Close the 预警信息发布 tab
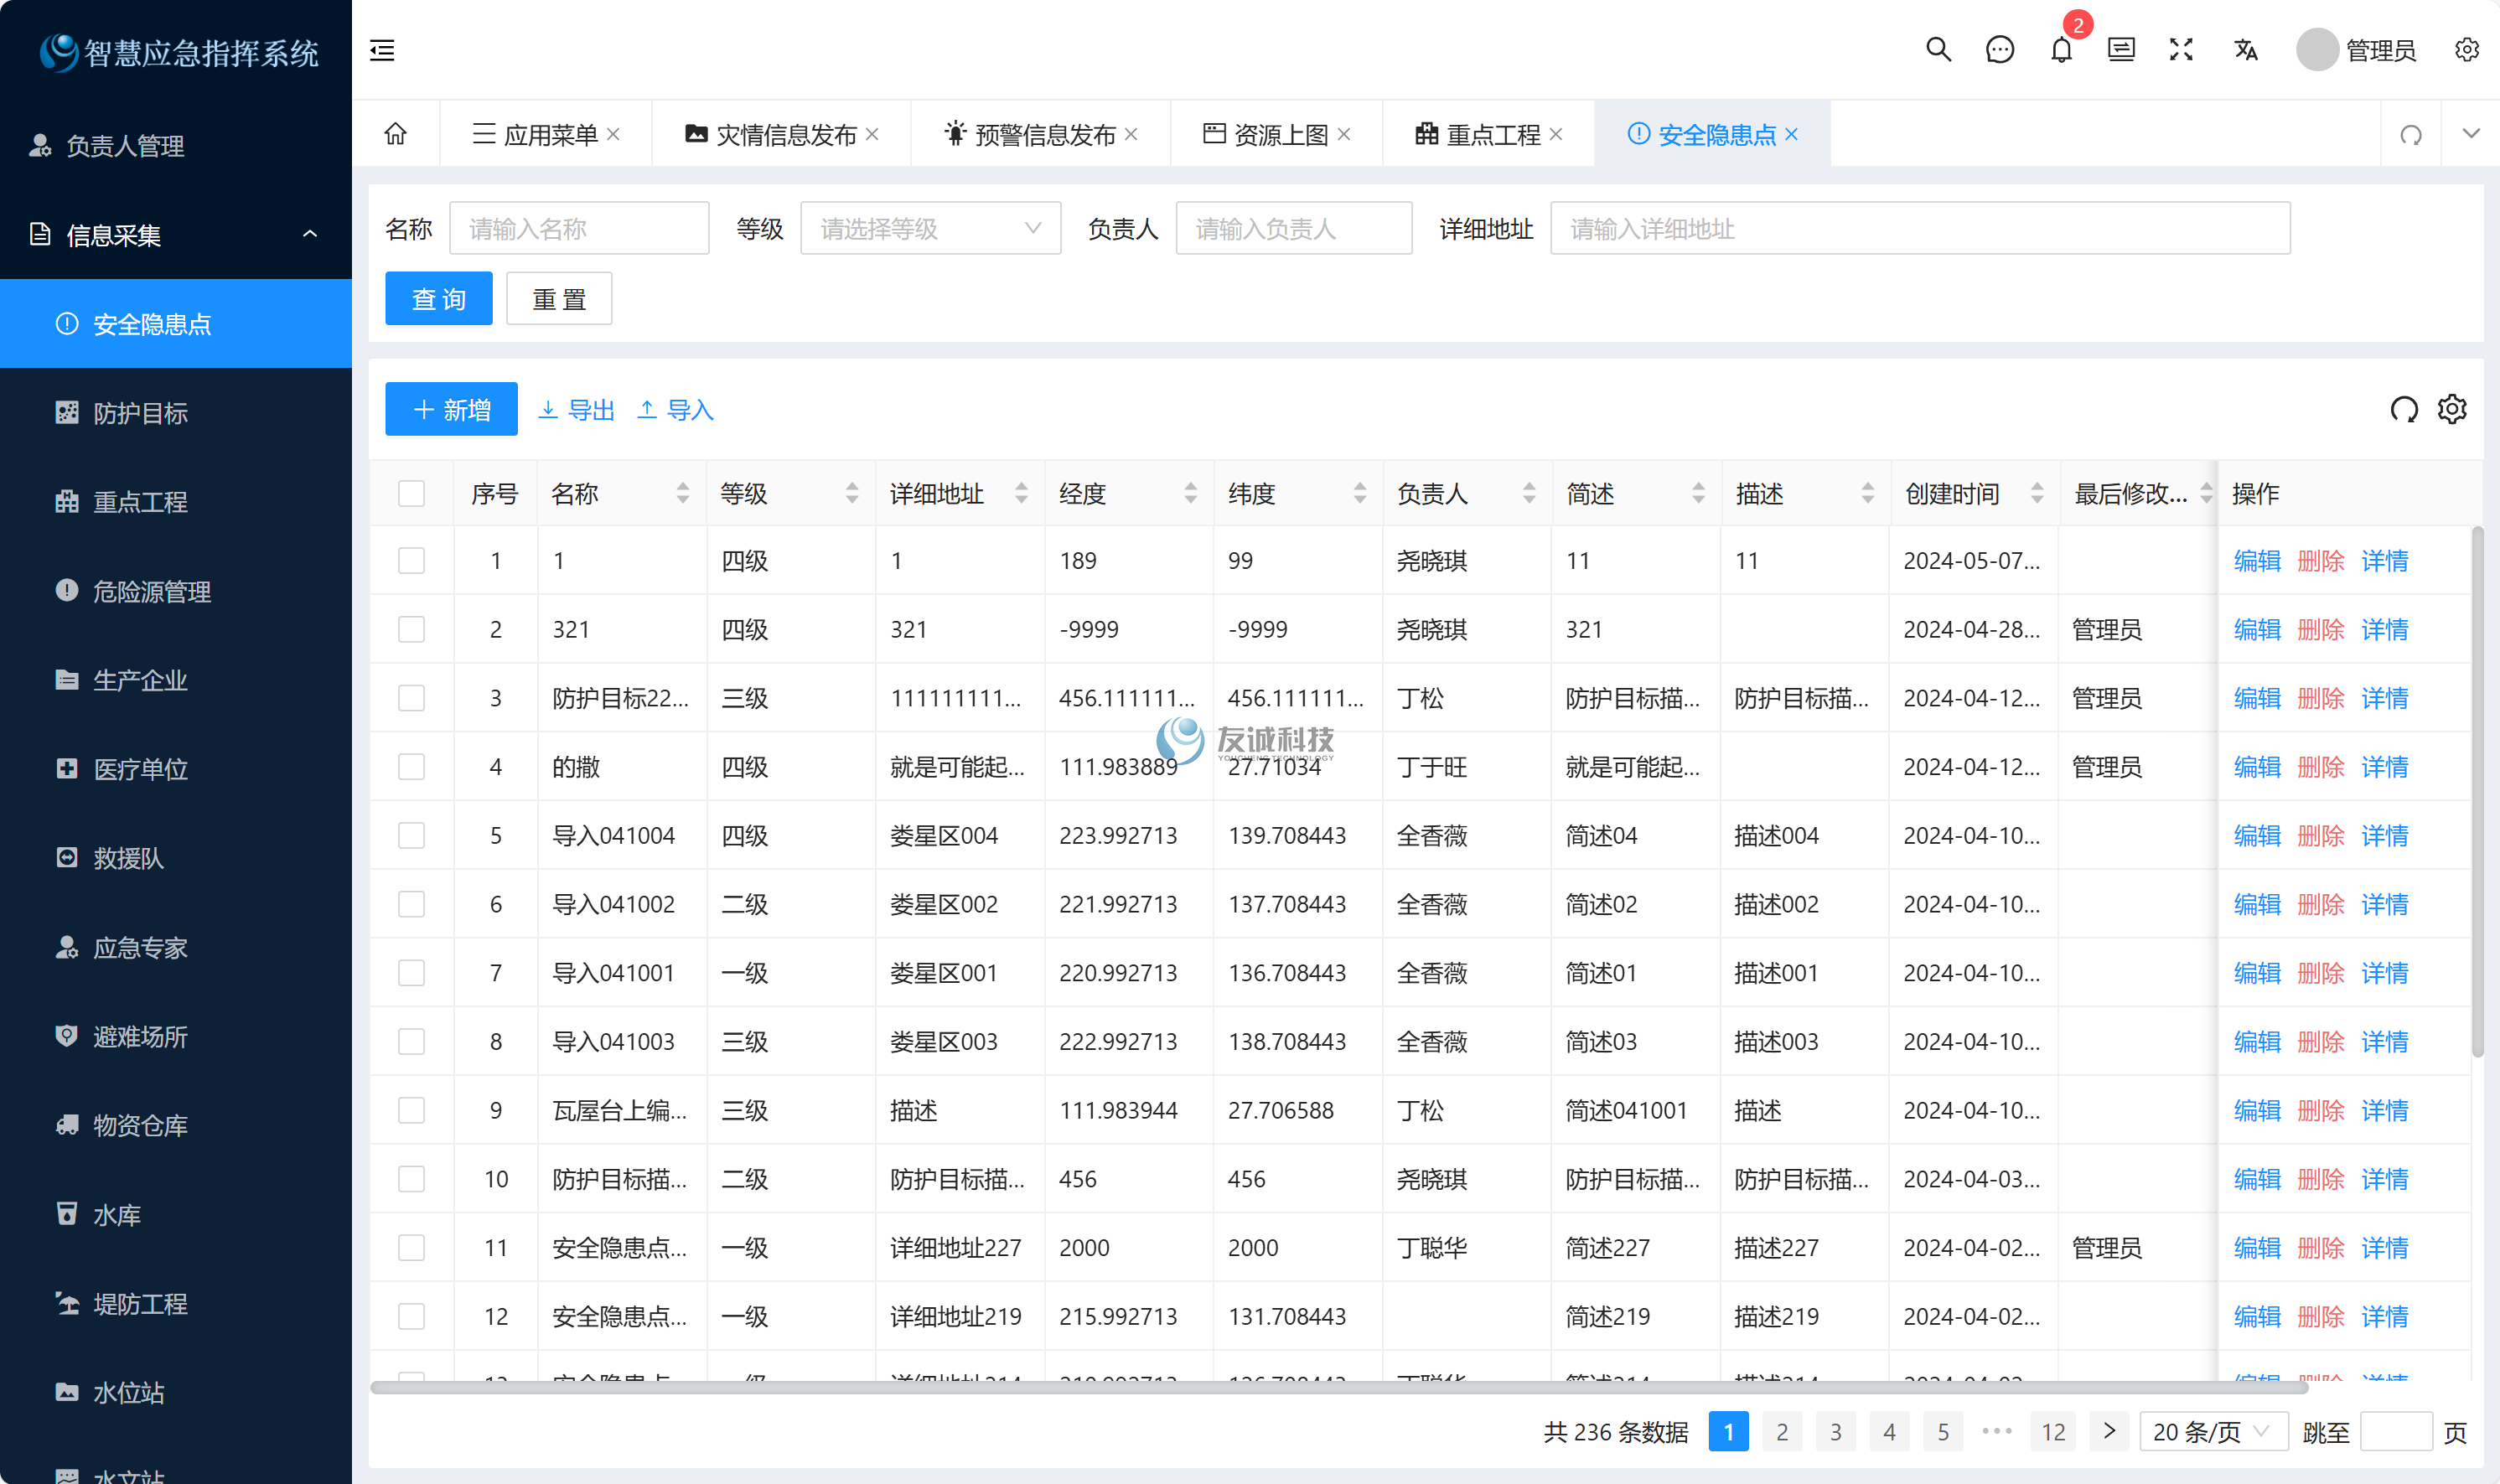Image resolution: width=2500 pixels, height=1484 pixels. [x=1131, y=134]
